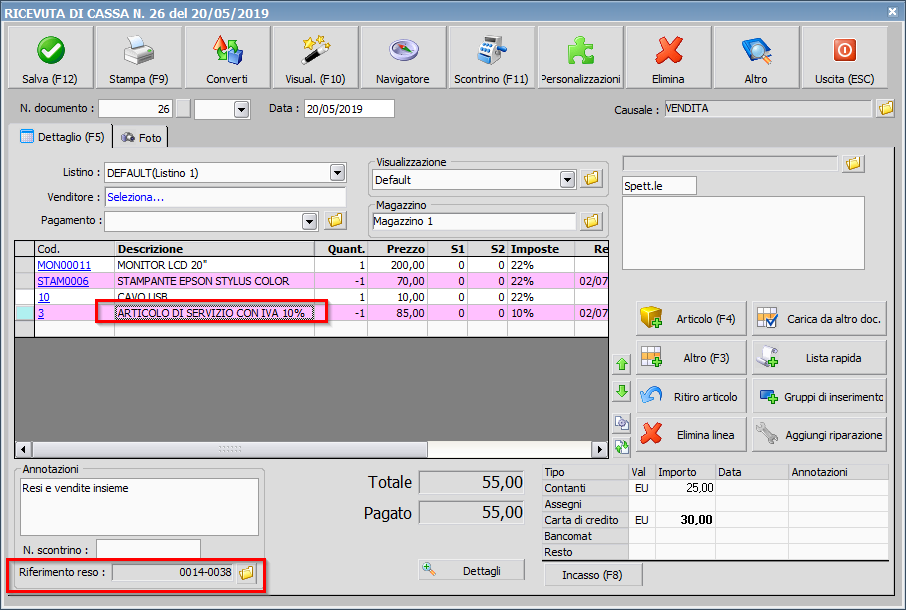Click the Incasso (F8) button
The image size is (906, 610).
coord(592,575)
